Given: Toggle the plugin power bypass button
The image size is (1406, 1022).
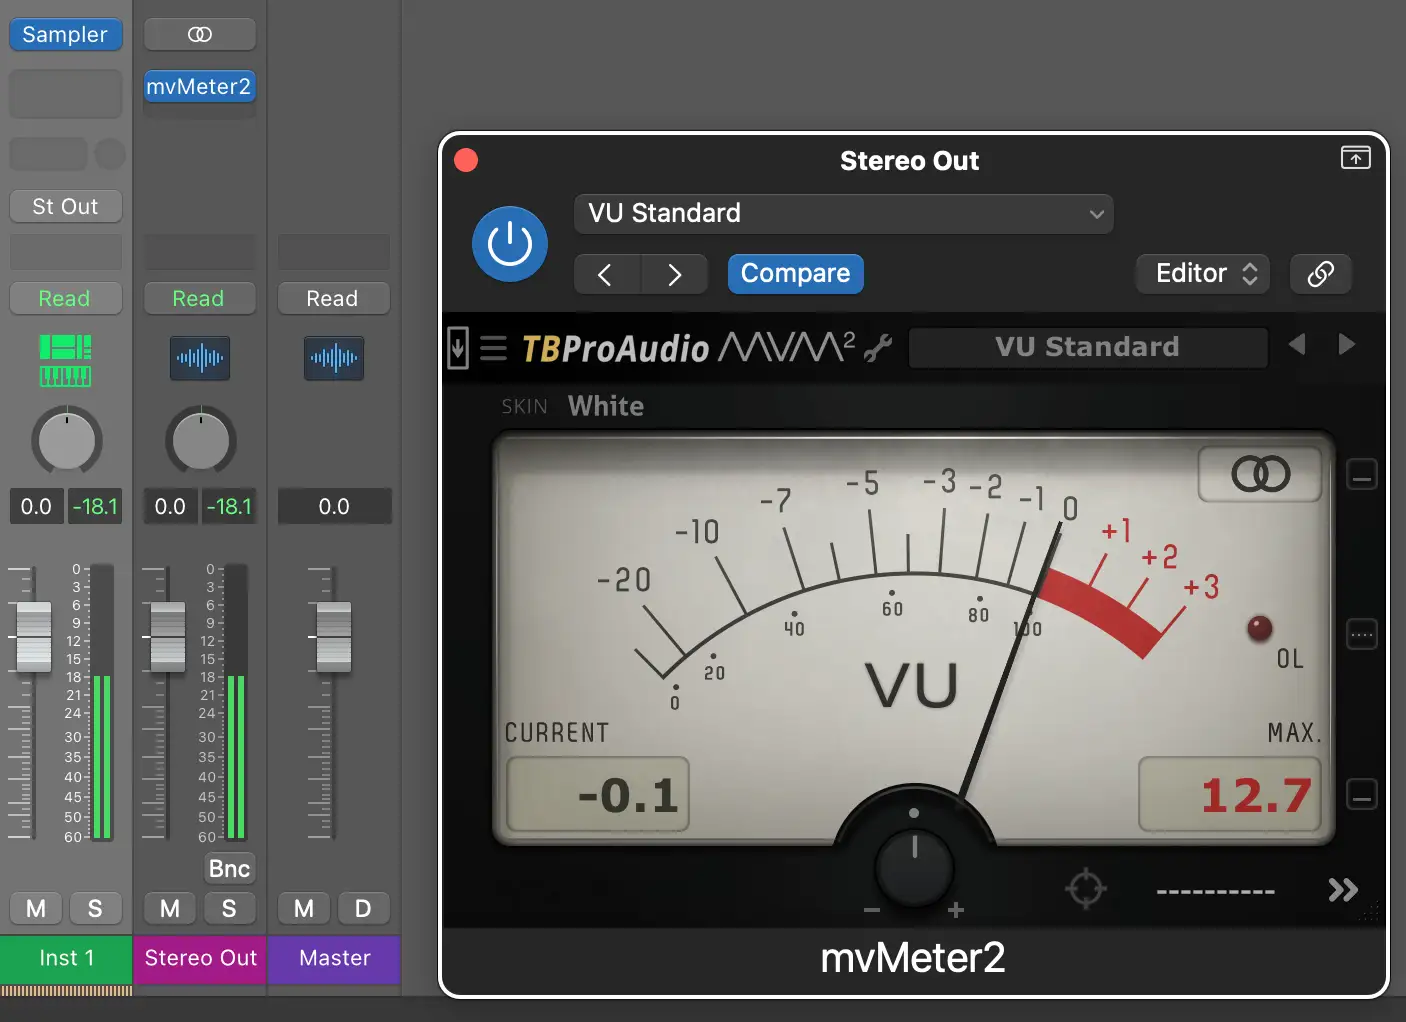Looking at the screenshot, I should coord(509,244).
